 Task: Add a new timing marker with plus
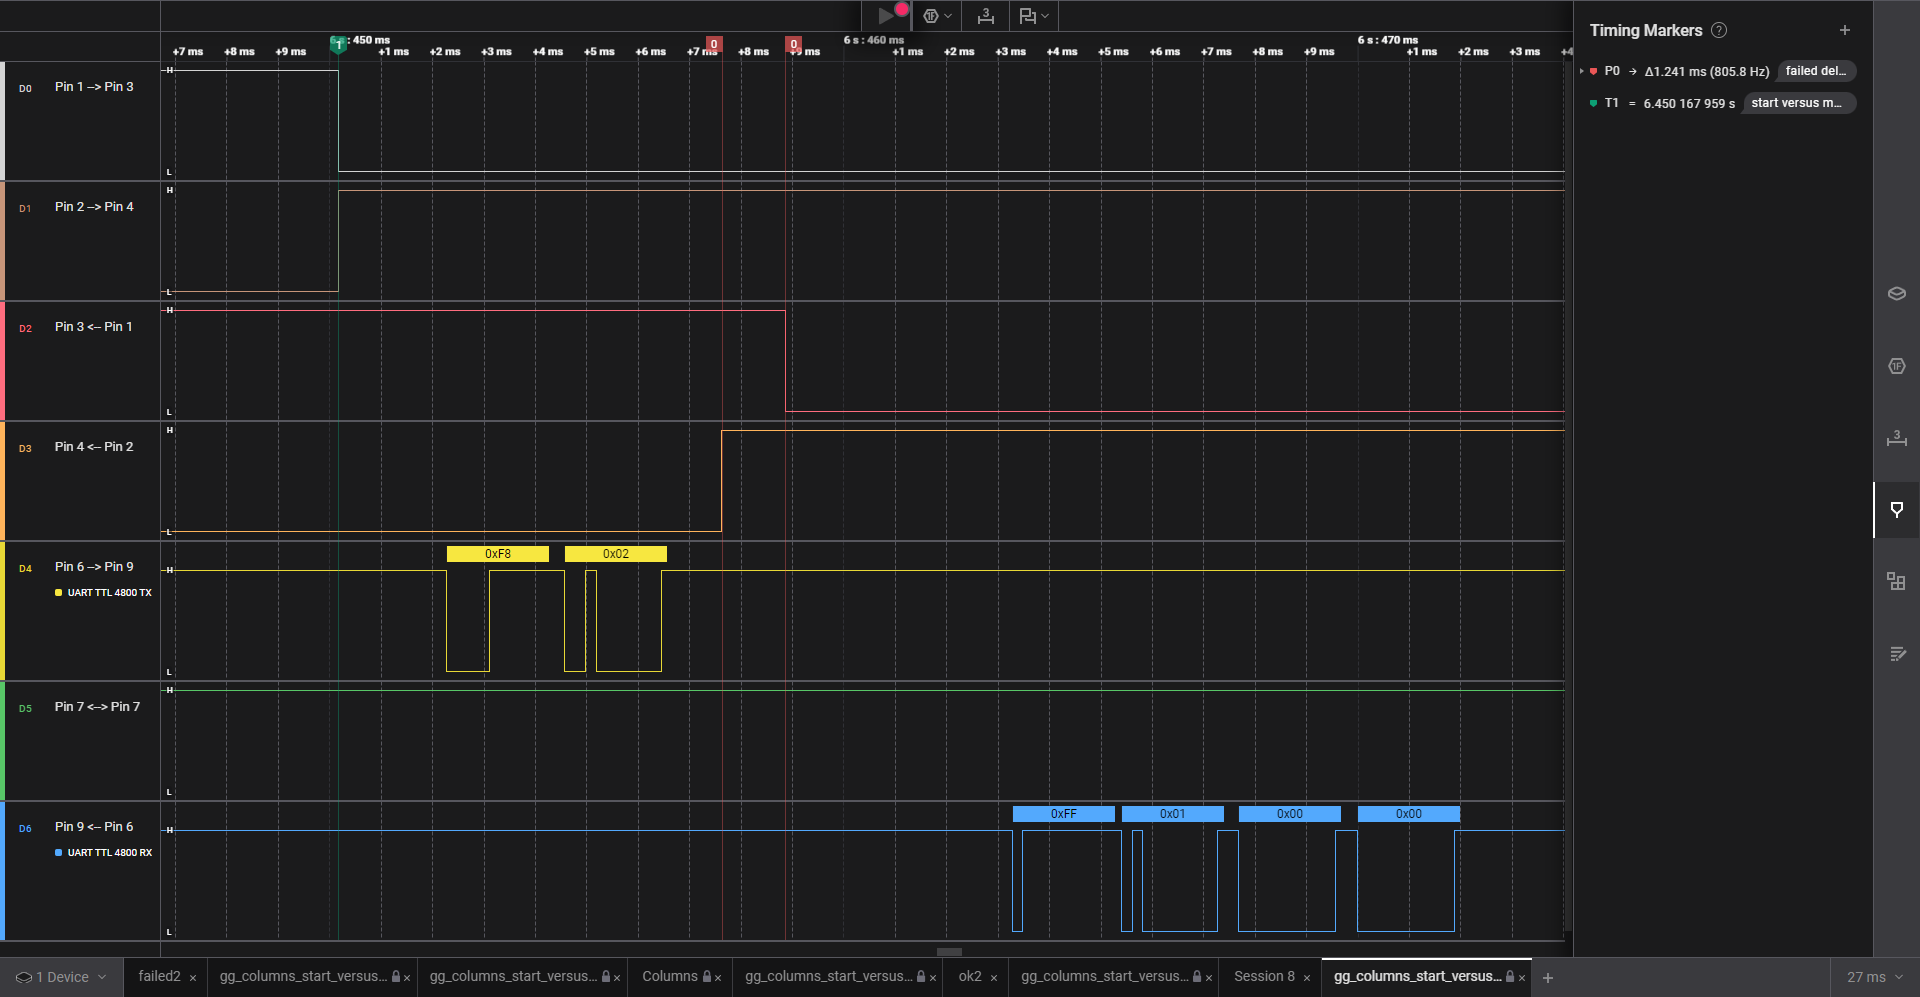coord(1844,30)
